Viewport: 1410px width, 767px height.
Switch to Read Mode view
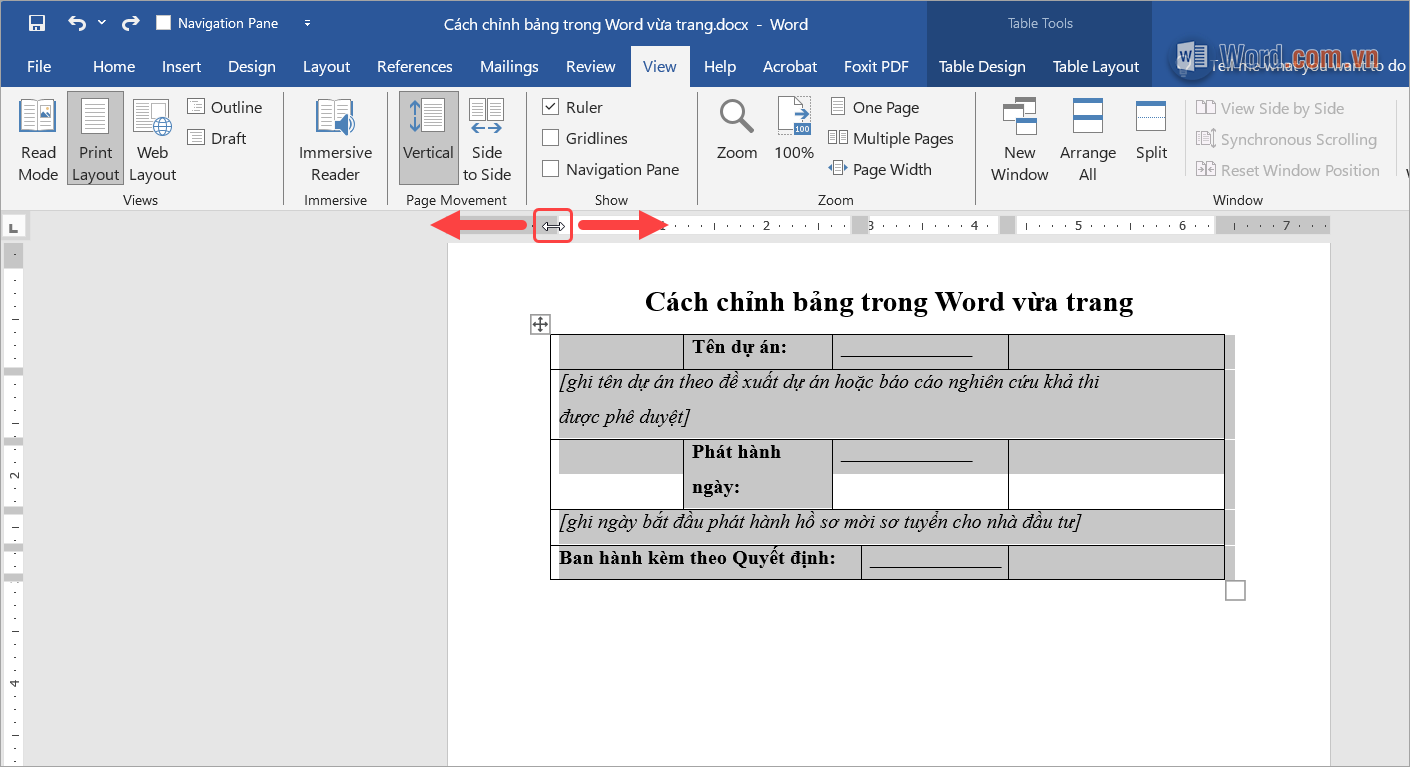click(x=38, y=139)
